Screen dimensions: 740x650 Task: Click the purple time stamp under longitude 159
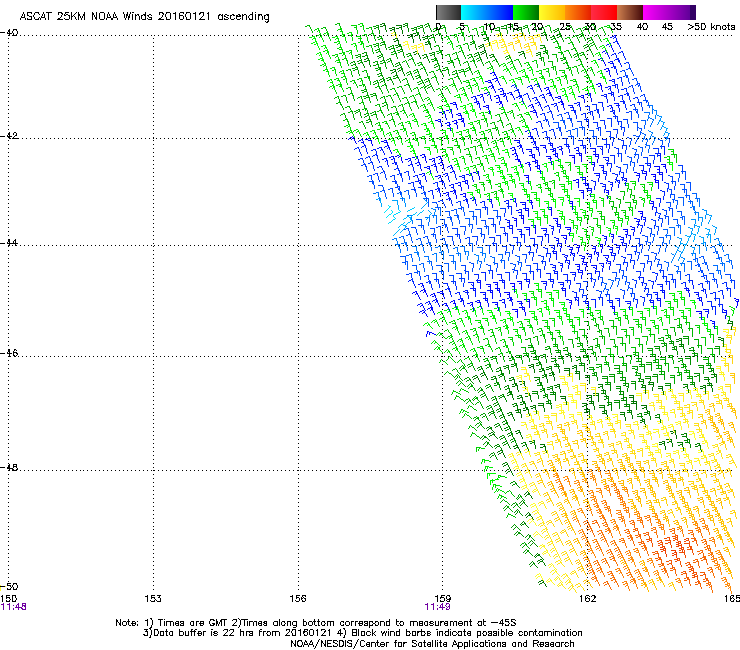pos(437,607)
